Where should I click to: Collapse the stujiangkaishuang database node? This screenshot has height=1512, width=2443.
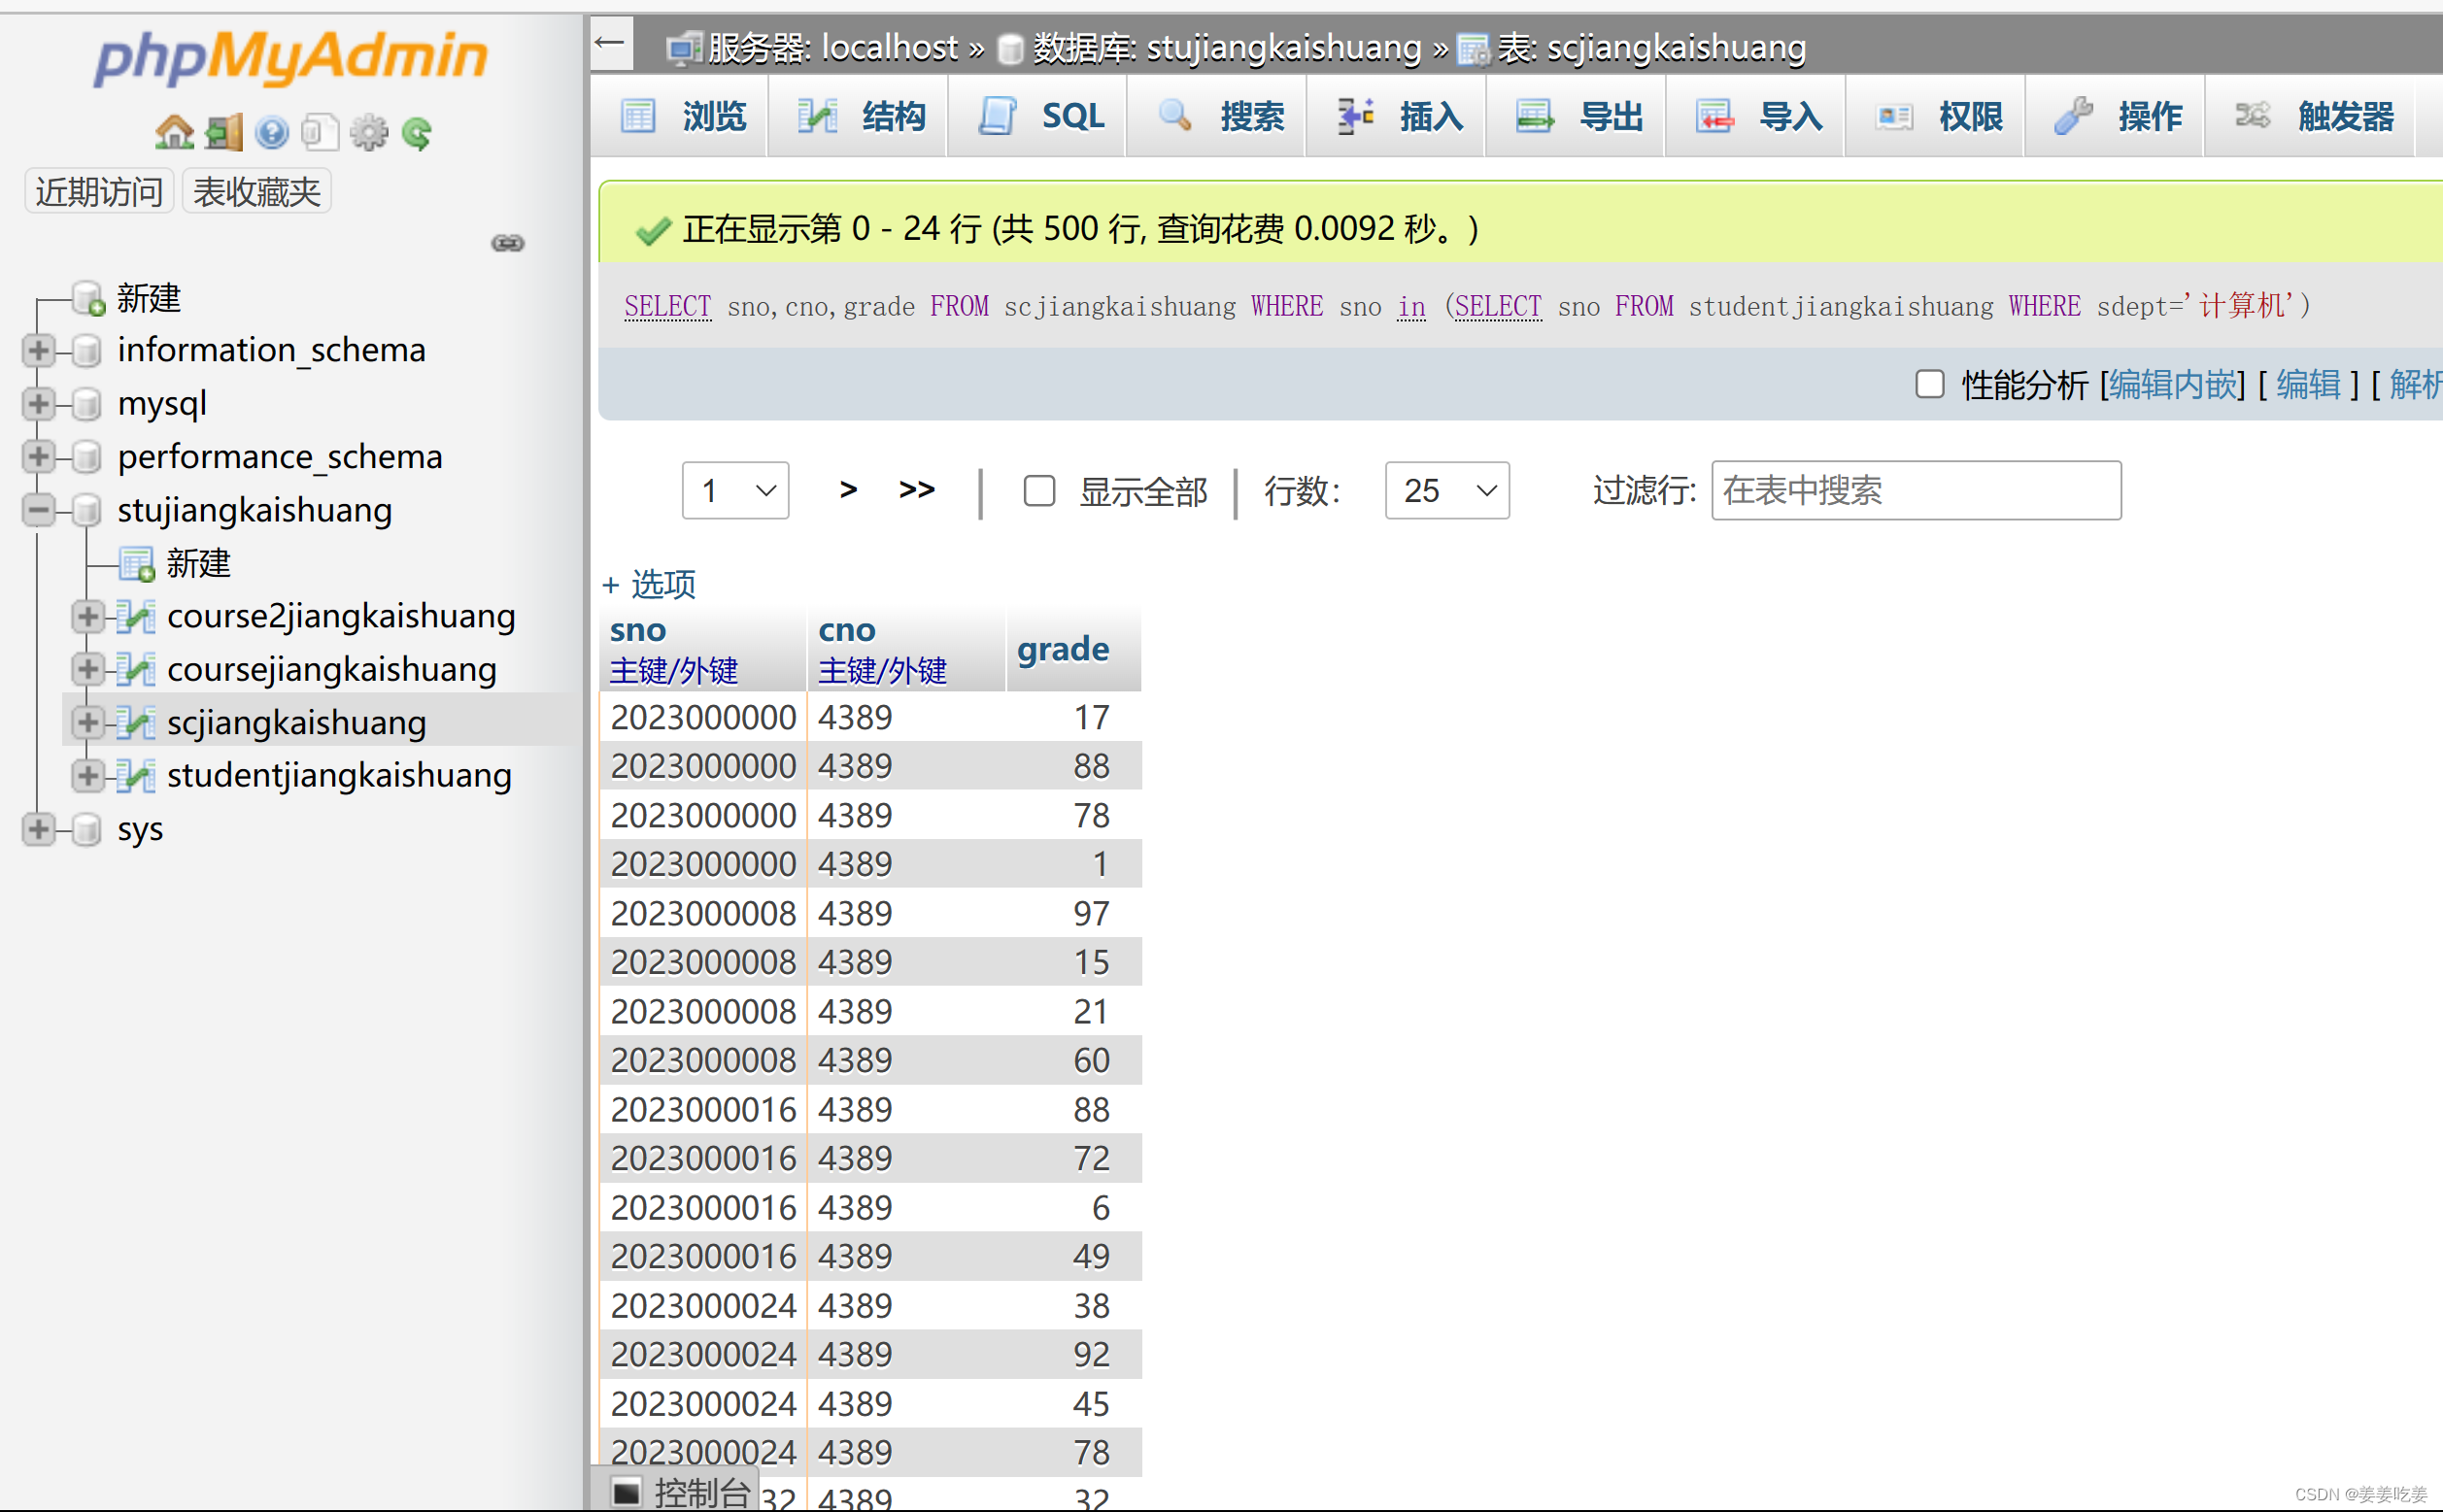(x=38, y=510)
